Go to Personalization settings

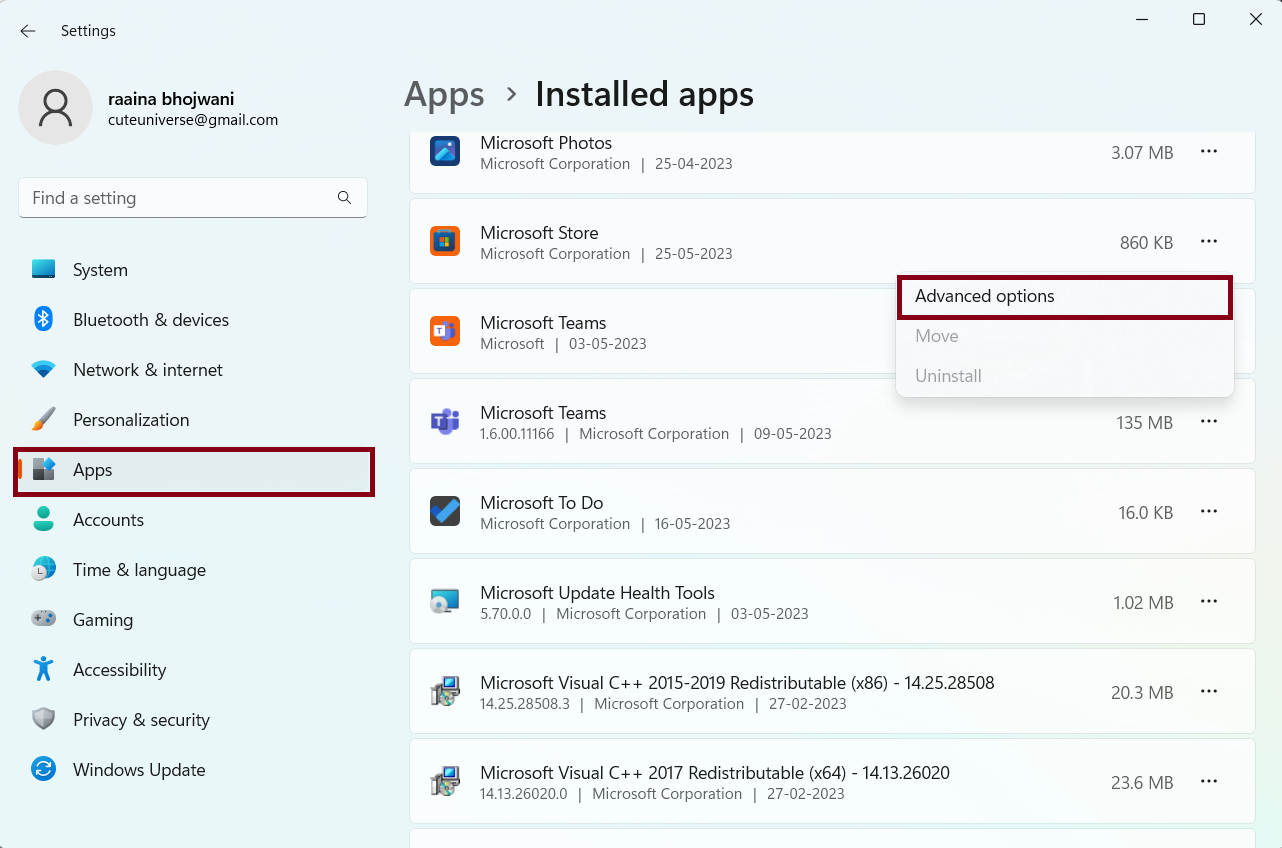(x=130, y=420)
